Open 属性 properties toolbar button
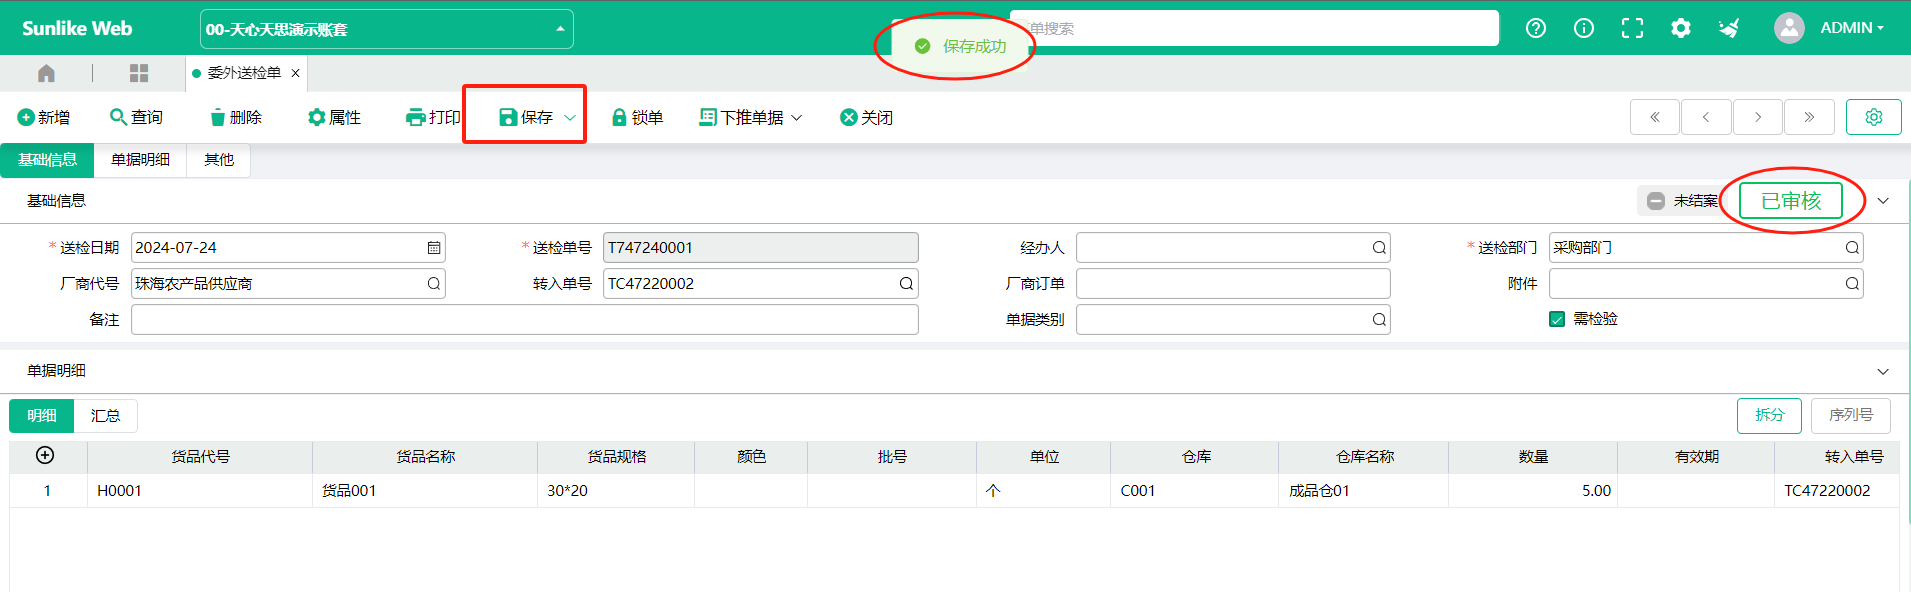 [x=334, y=117]
